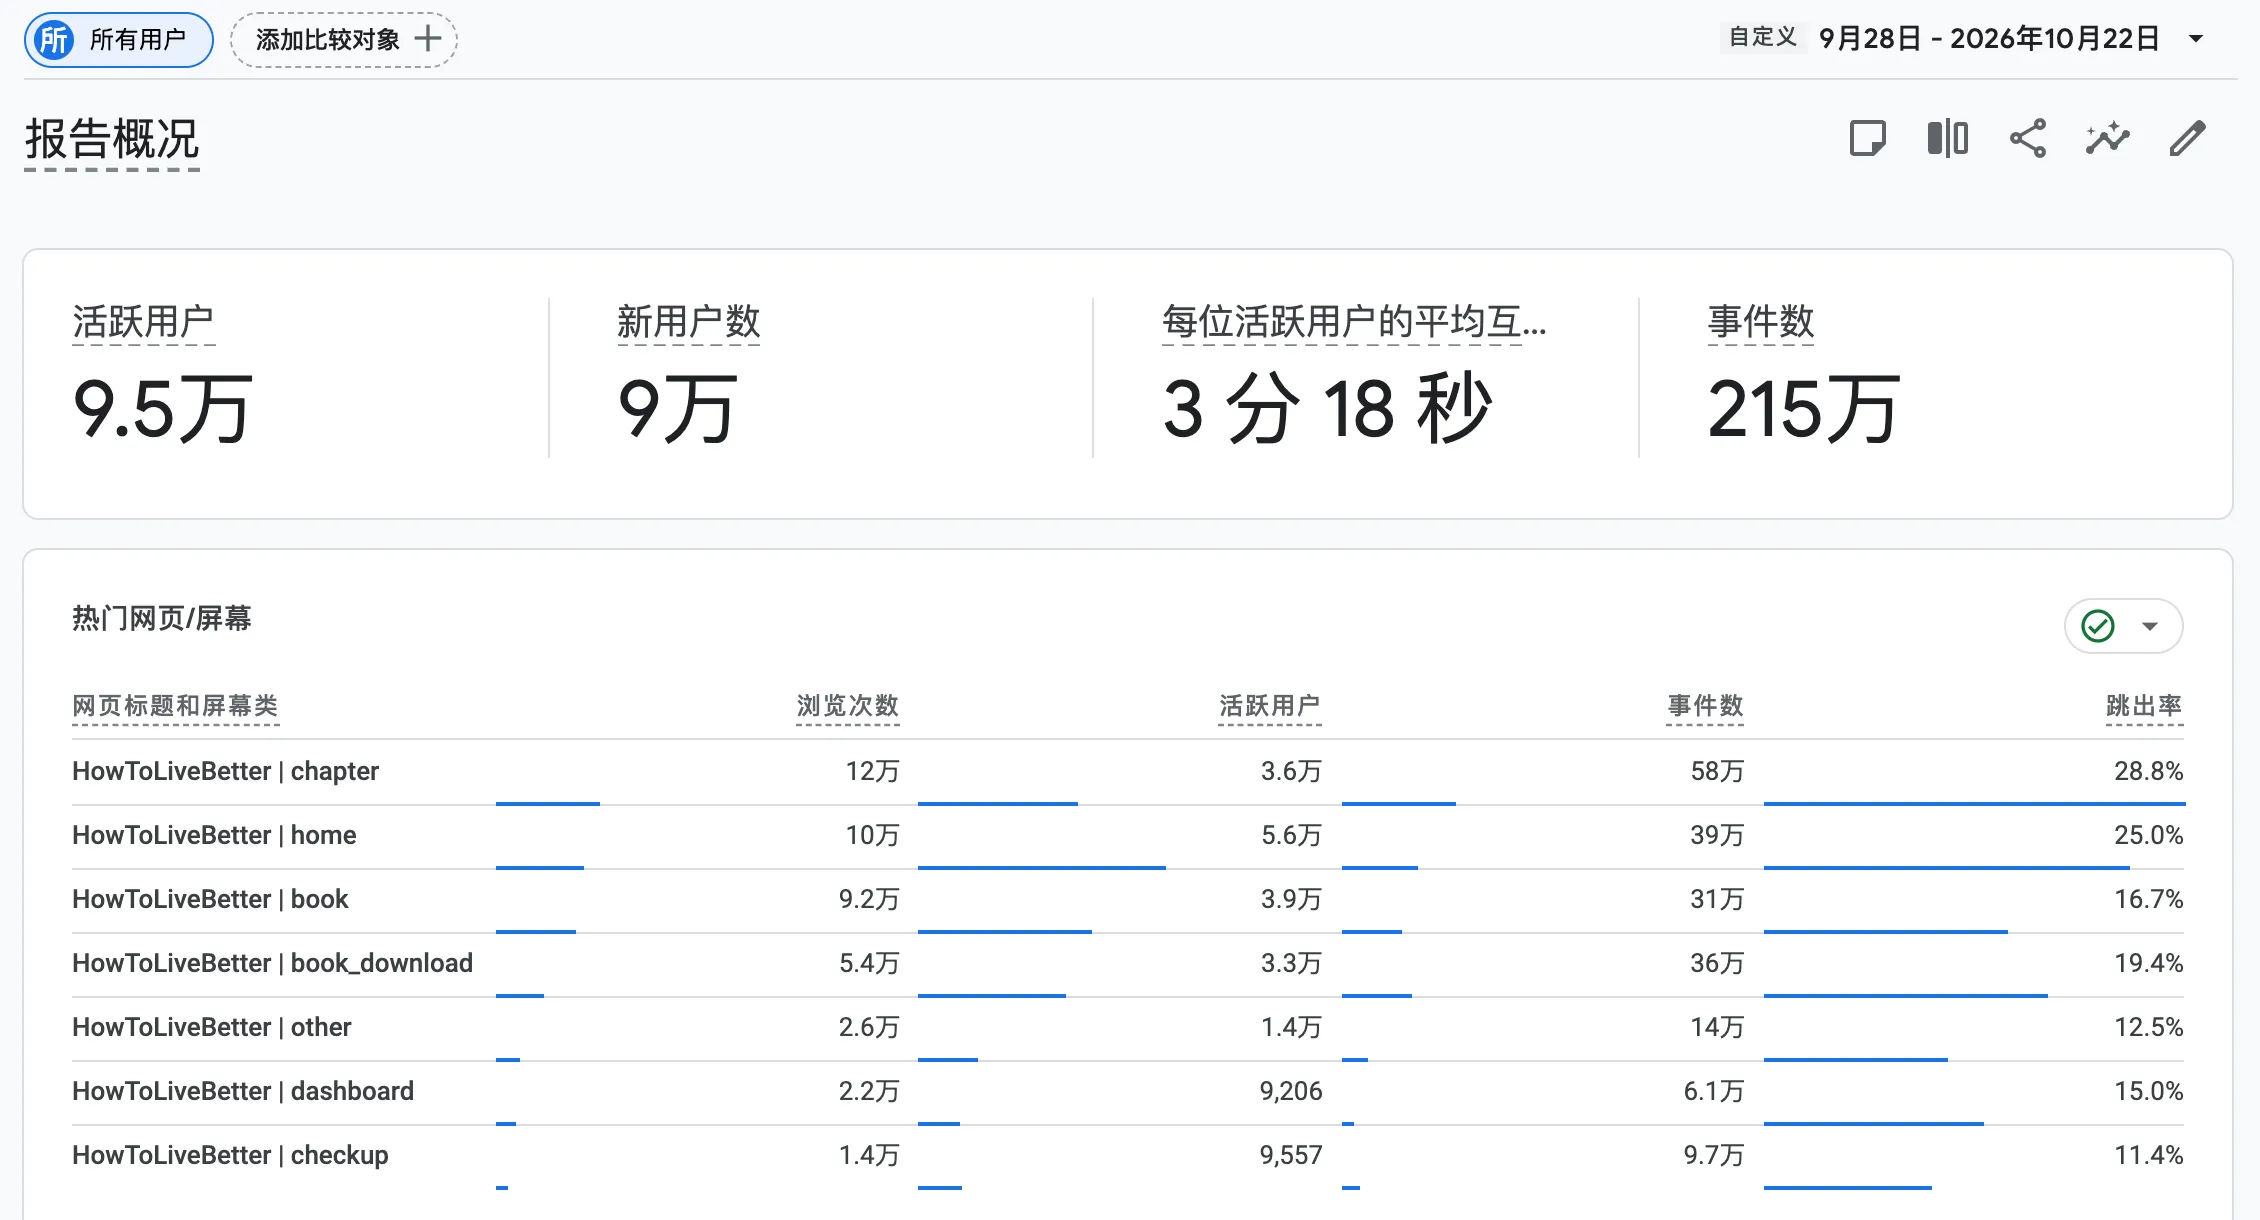The height and width of the screenshot is (1220, 2260).
Task: Click the plus icon in 添加比较对象
Action: [428, 39]
